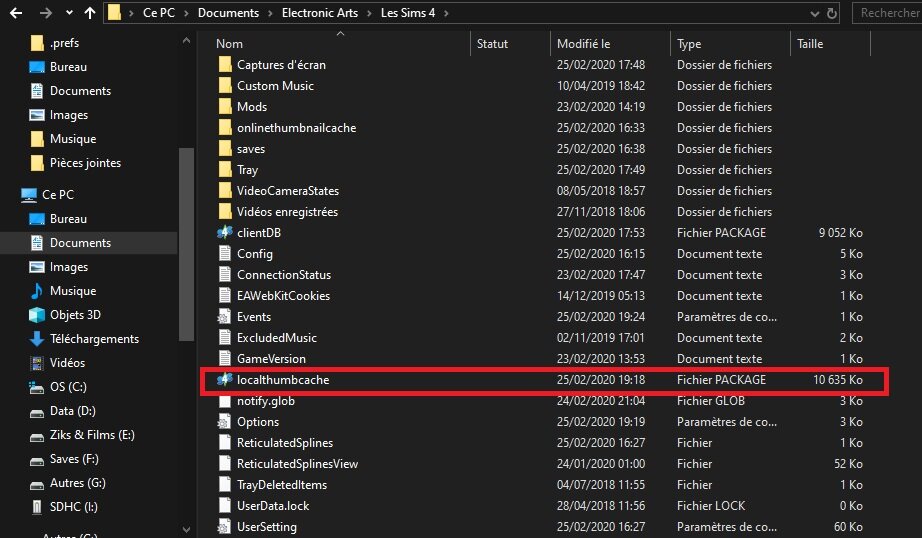Image resolution: width=922 pixels, height=538 pixels.
Task: Sort files by the Nom column header
Action: (229, 44)
